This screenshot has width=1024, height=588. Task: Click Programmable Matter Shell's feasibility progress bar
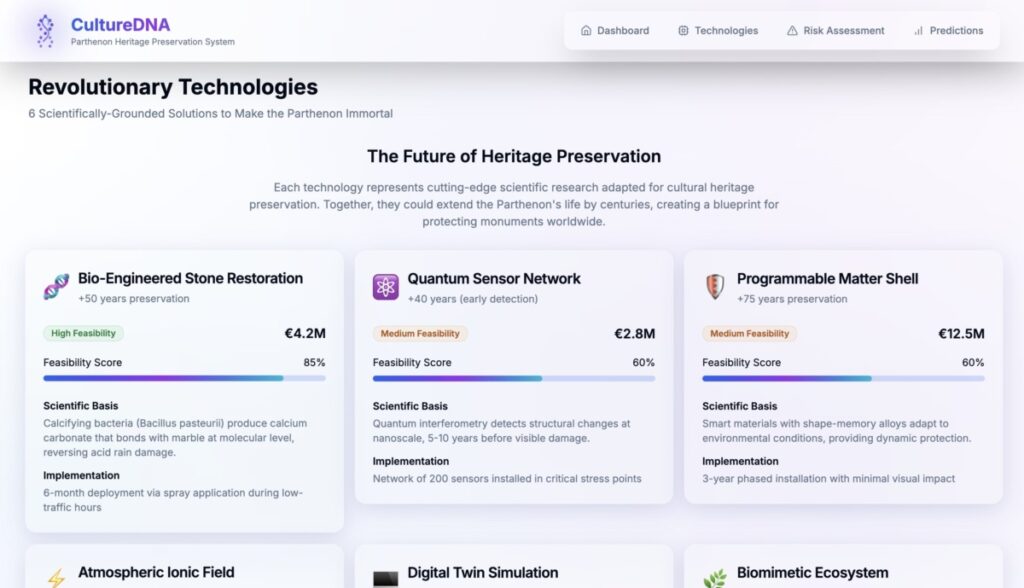coord(843,378)
